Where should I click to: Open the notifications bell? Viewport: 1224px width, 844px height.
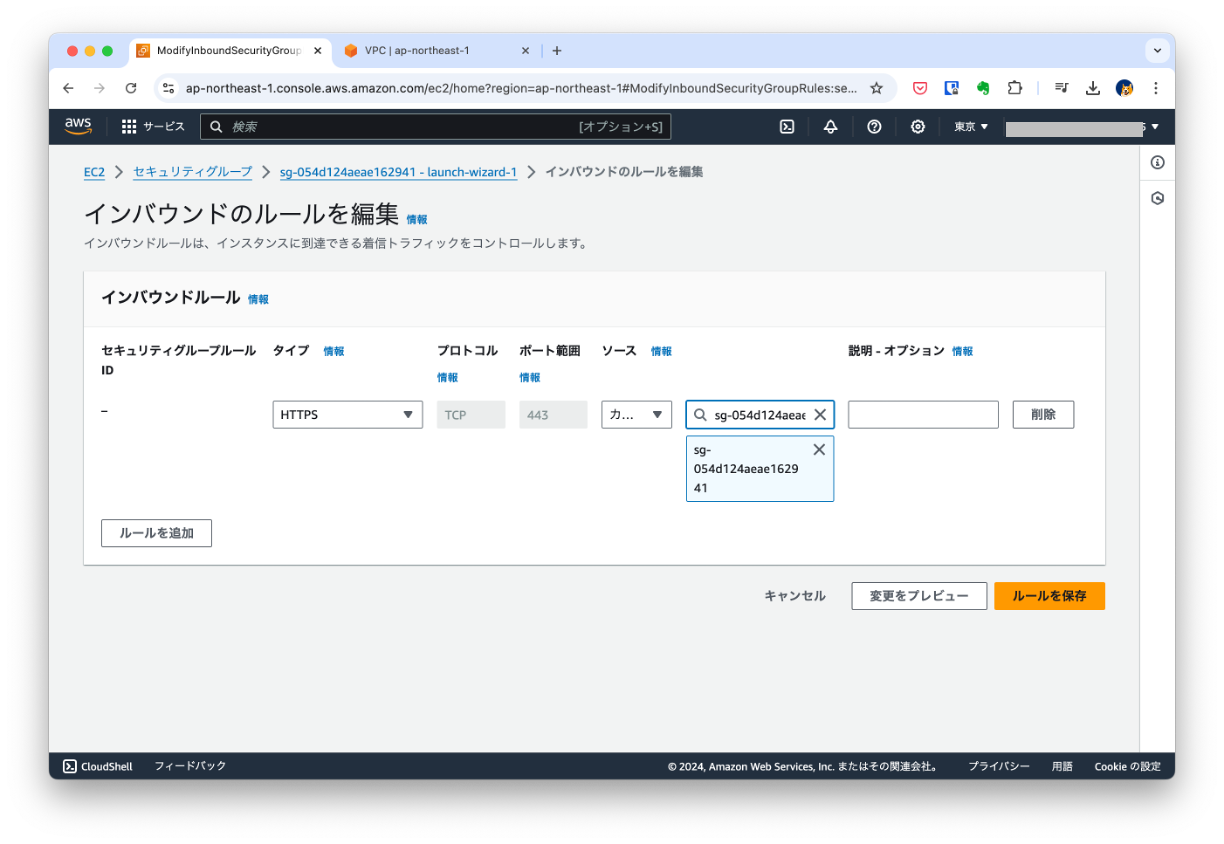[x=830, y=127]
